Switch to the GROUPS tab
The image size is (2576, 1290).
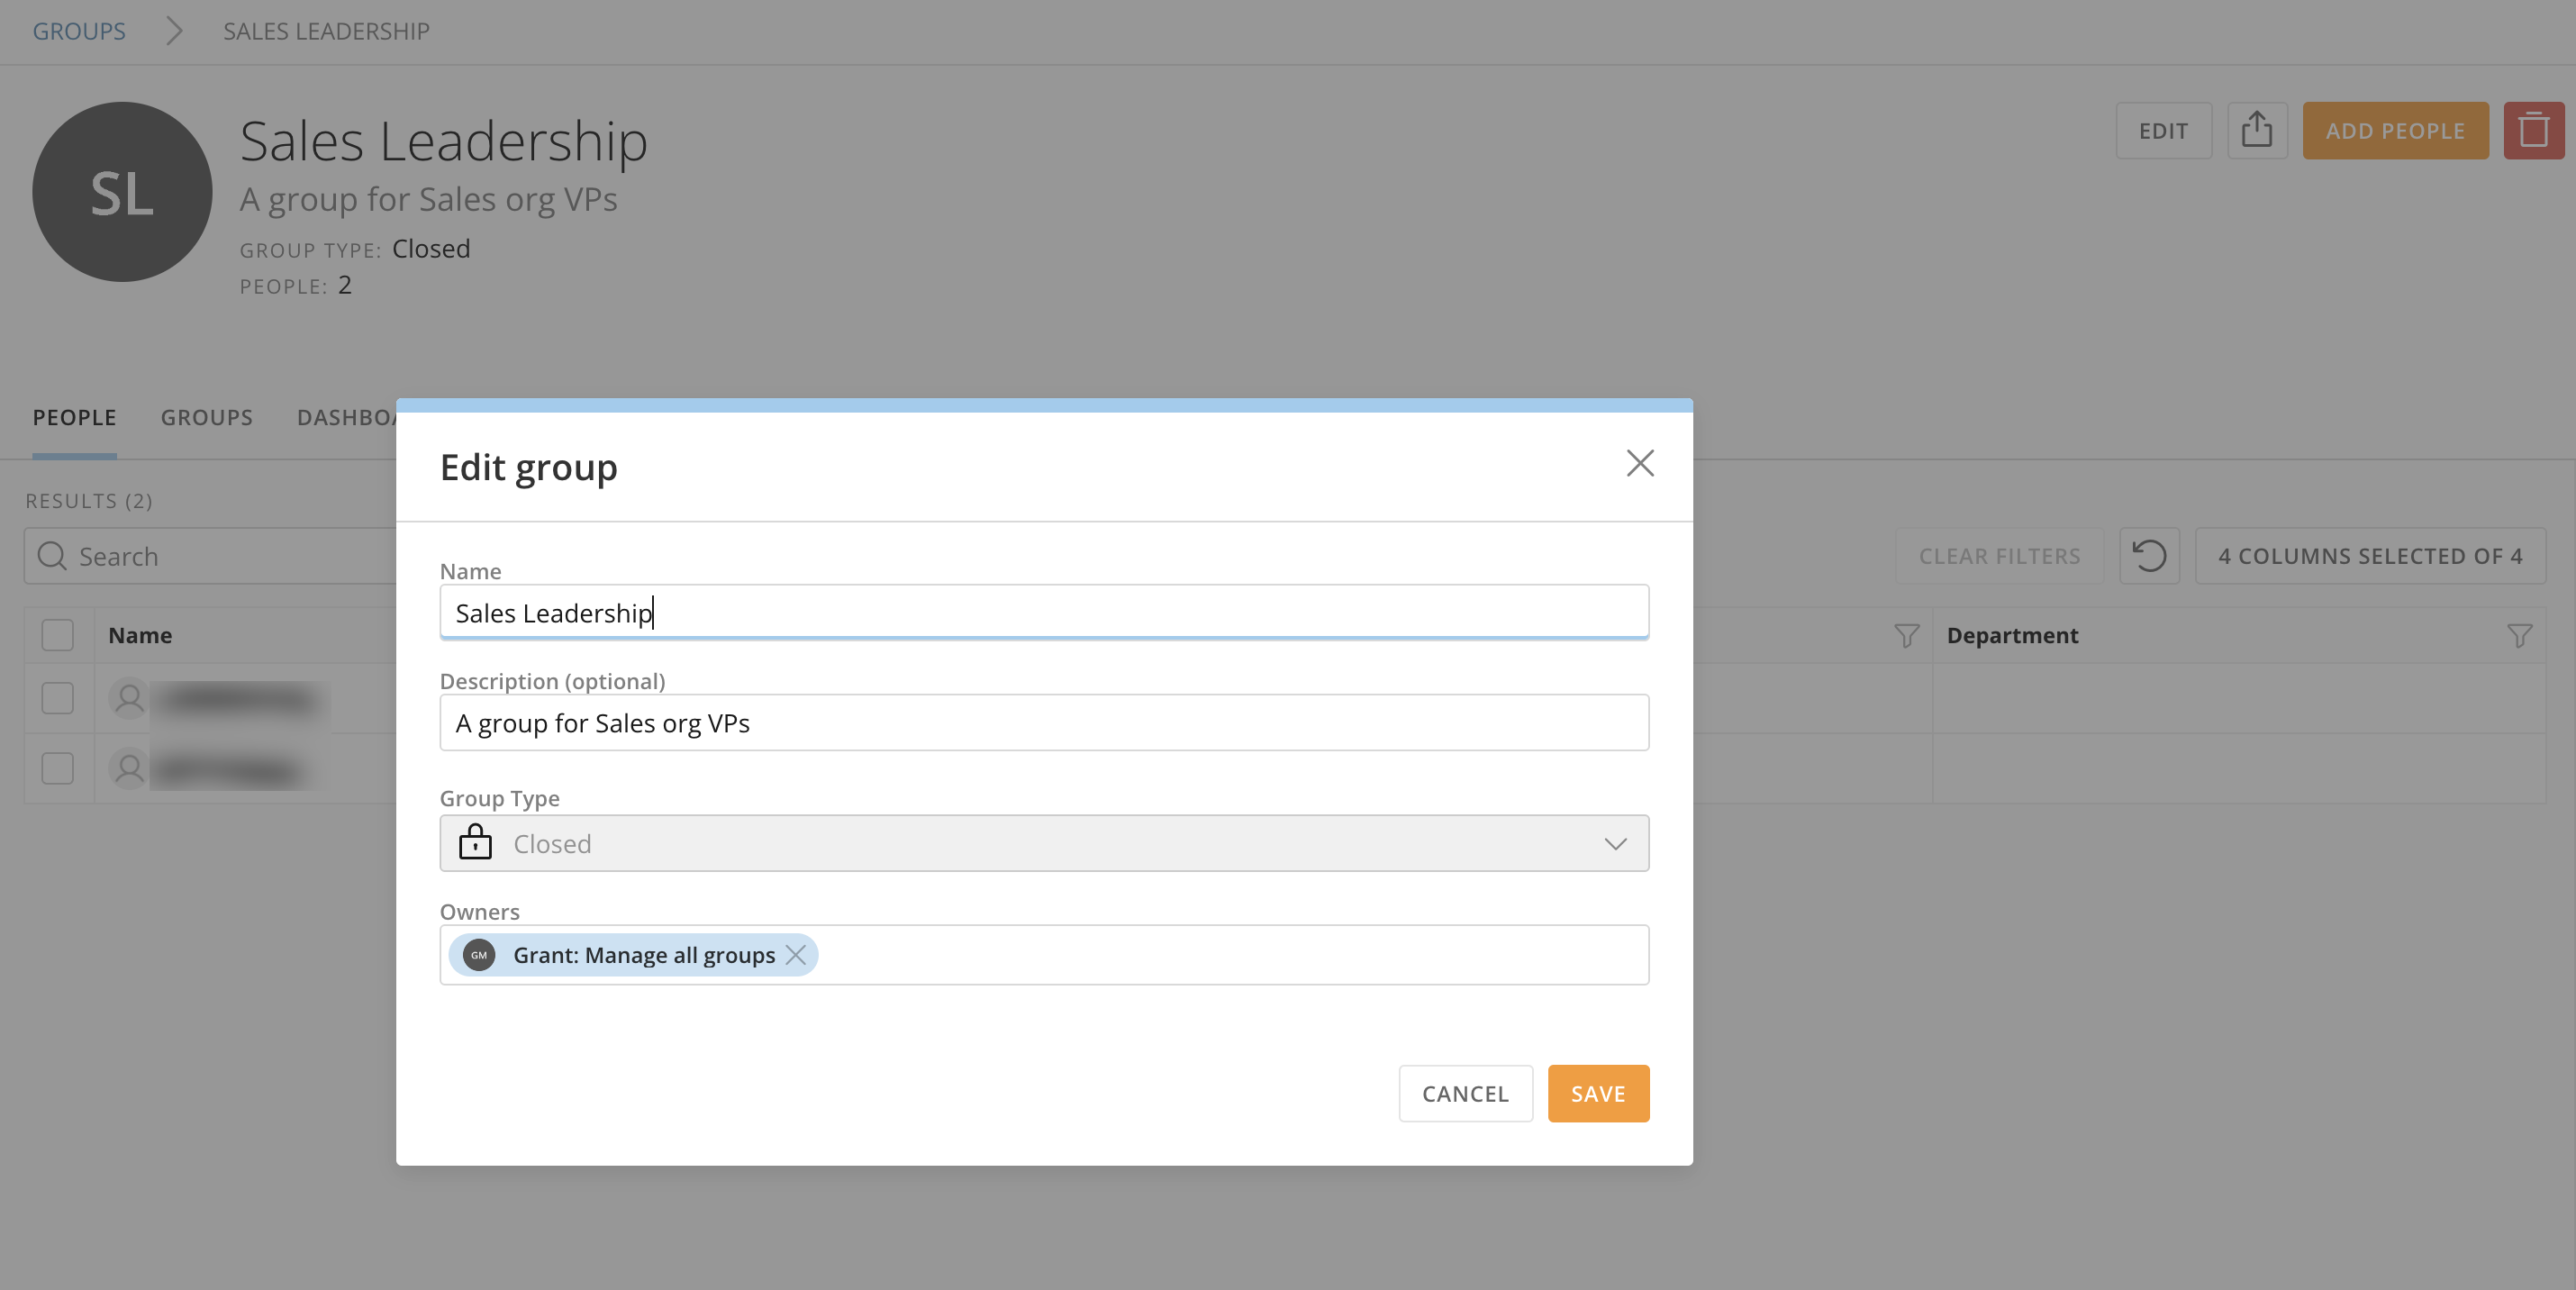click(207, 418)
